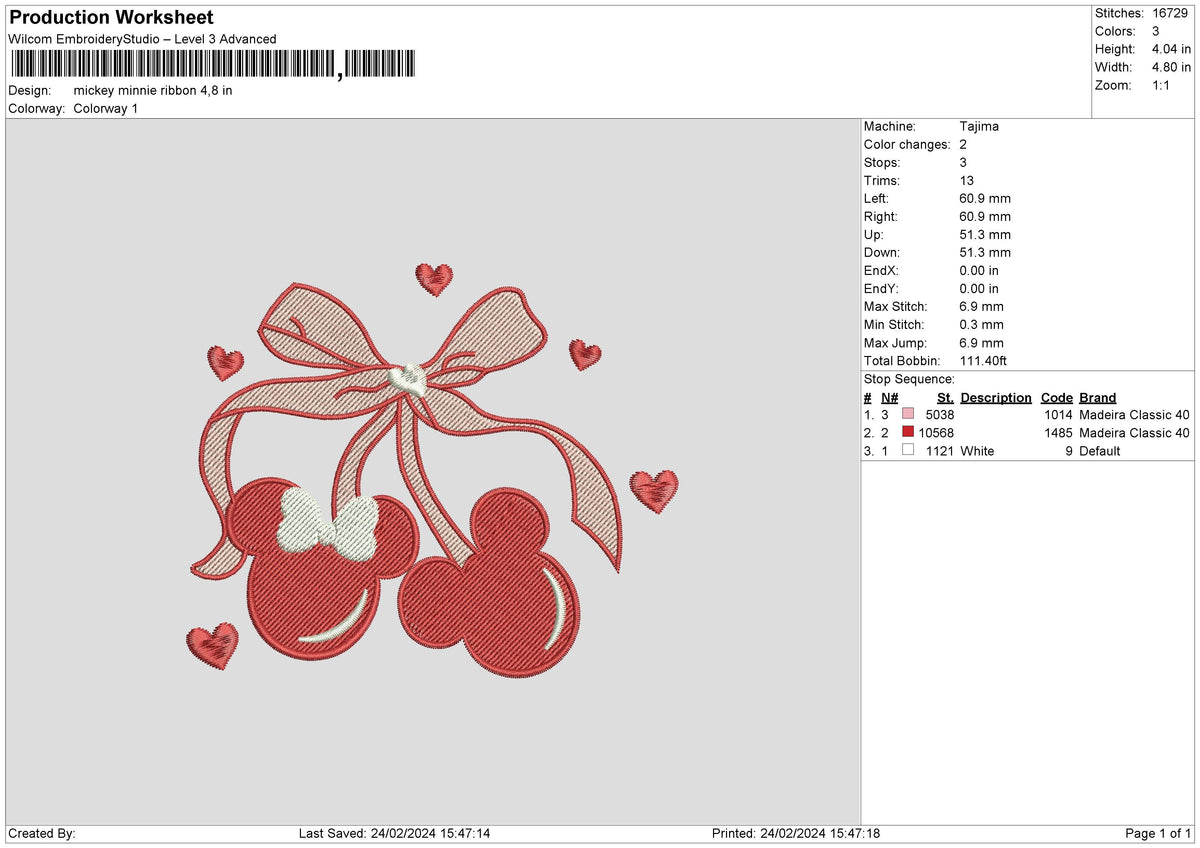Click the 'Colorway 1' value
Viewport: 1200px width, 848px height.
coord(106,108)
